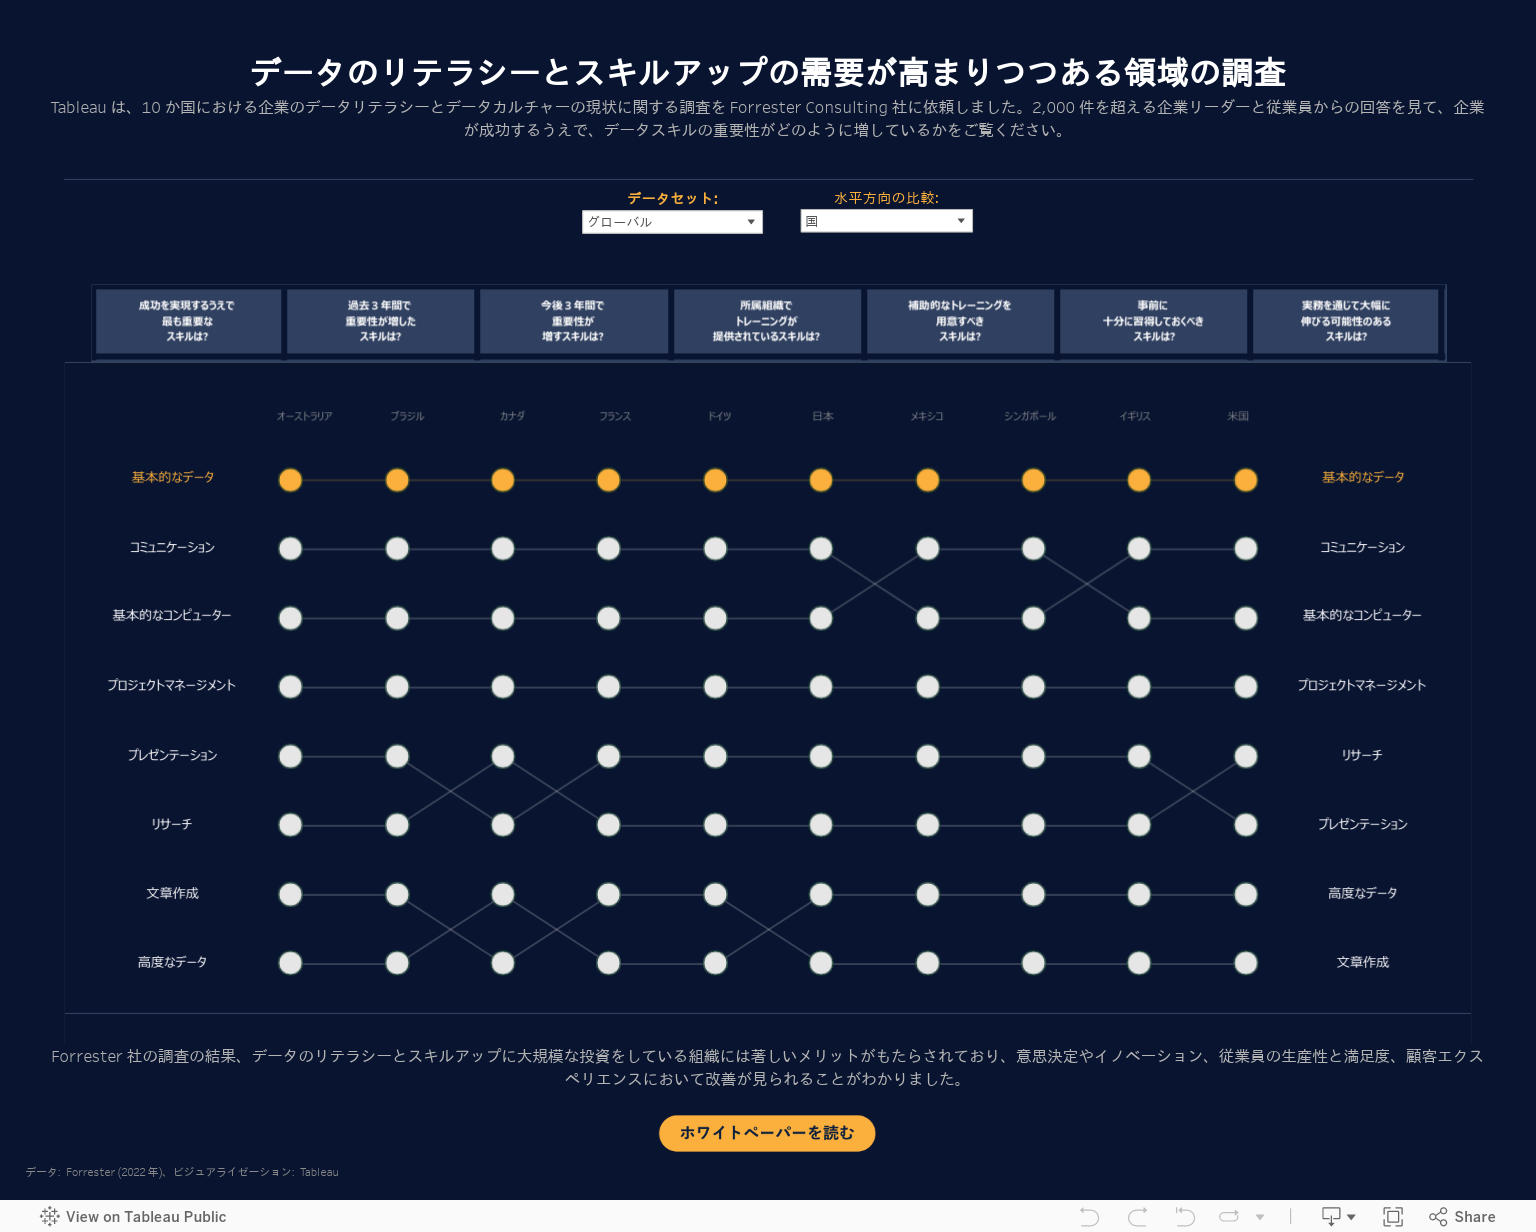Select tab 今後3年間で重要性が増すスキルは?

(573, 321)
